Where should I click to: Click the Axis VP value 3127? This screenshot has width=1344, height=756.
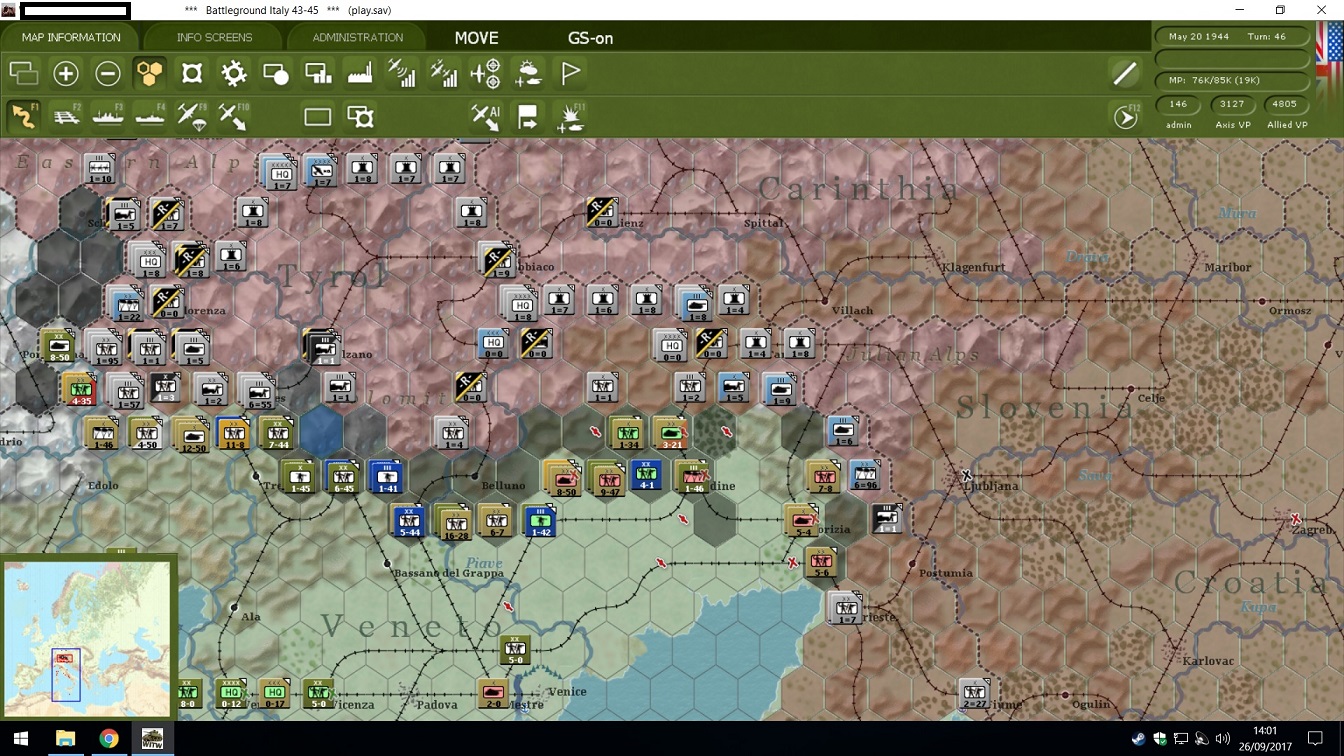click(1232, 104)
